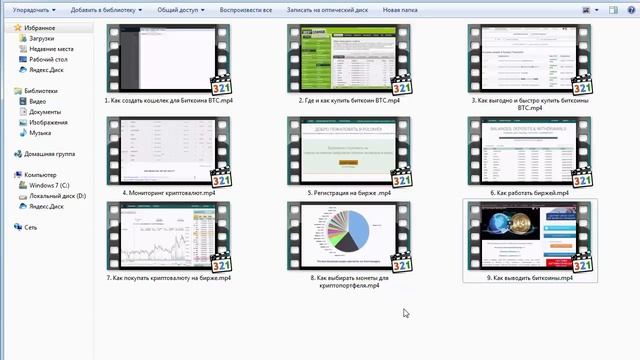640x360 pixels.
Task: Select Избранное star icon in sidebar
Action: (18, 28)
